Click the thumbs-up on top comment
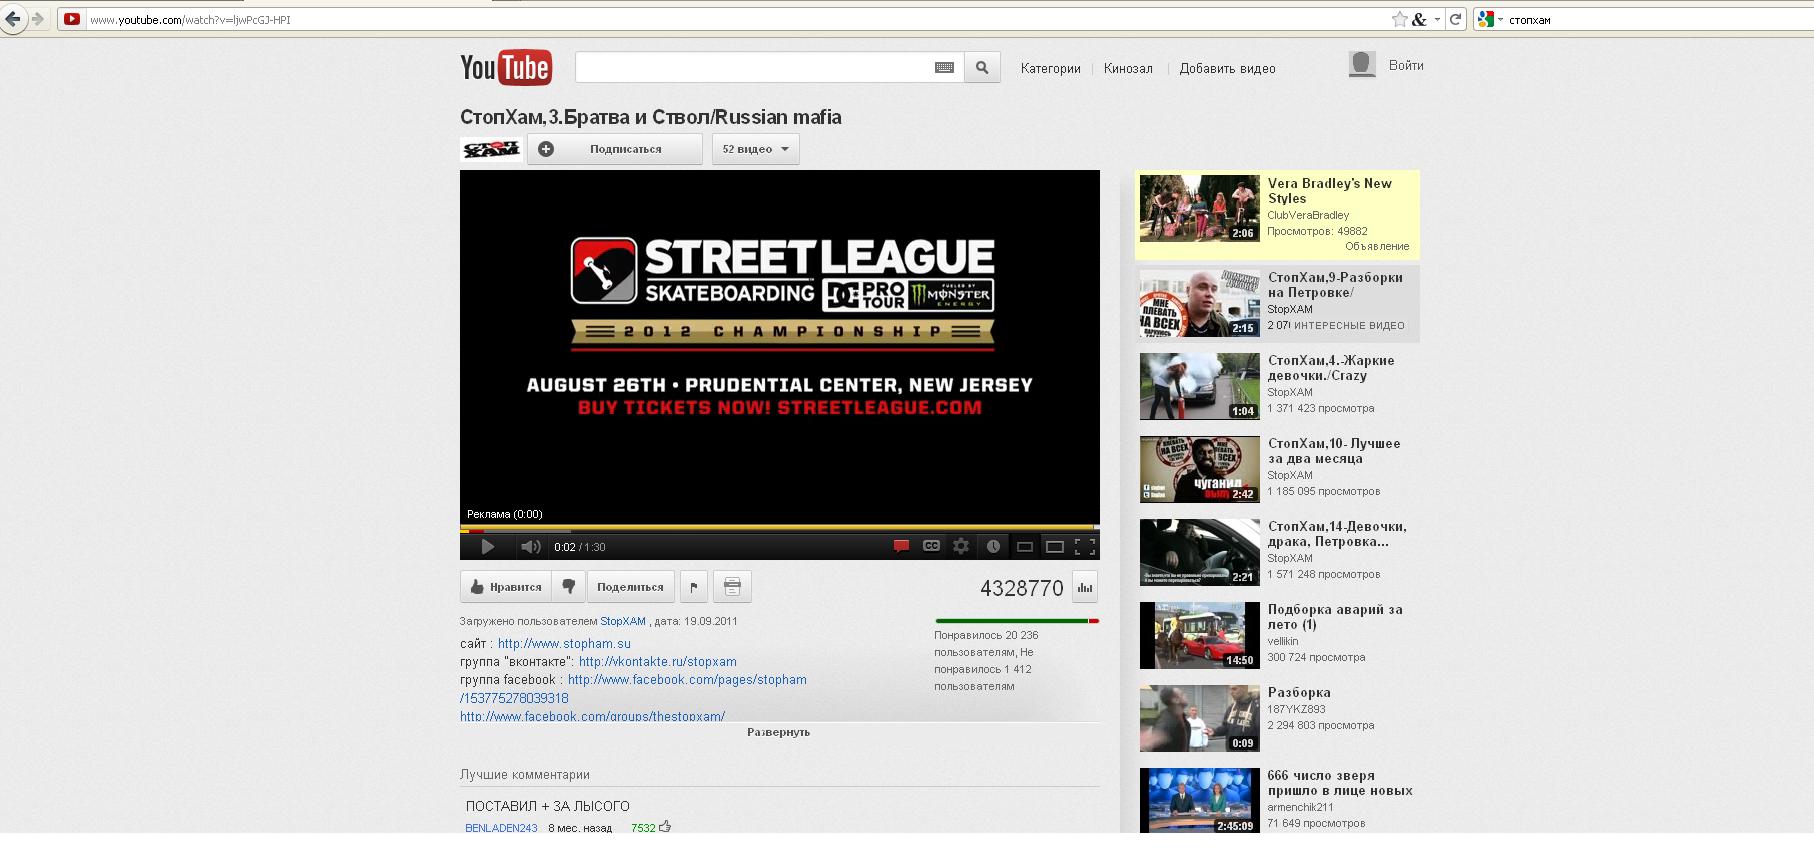 point(665,827)
